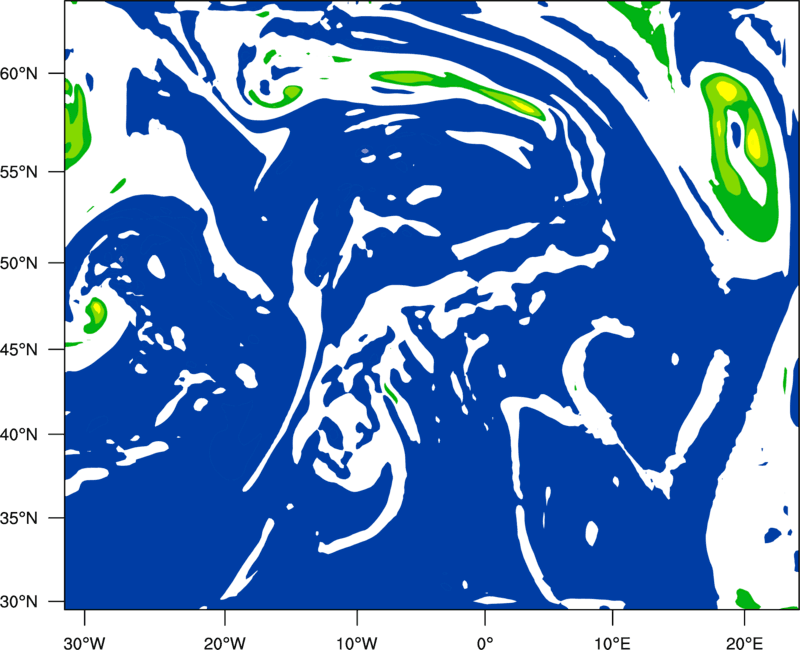Click the 20°W longitude label
Image resolution: width=800 pixels, height=650 pixels.
[225, 643]
